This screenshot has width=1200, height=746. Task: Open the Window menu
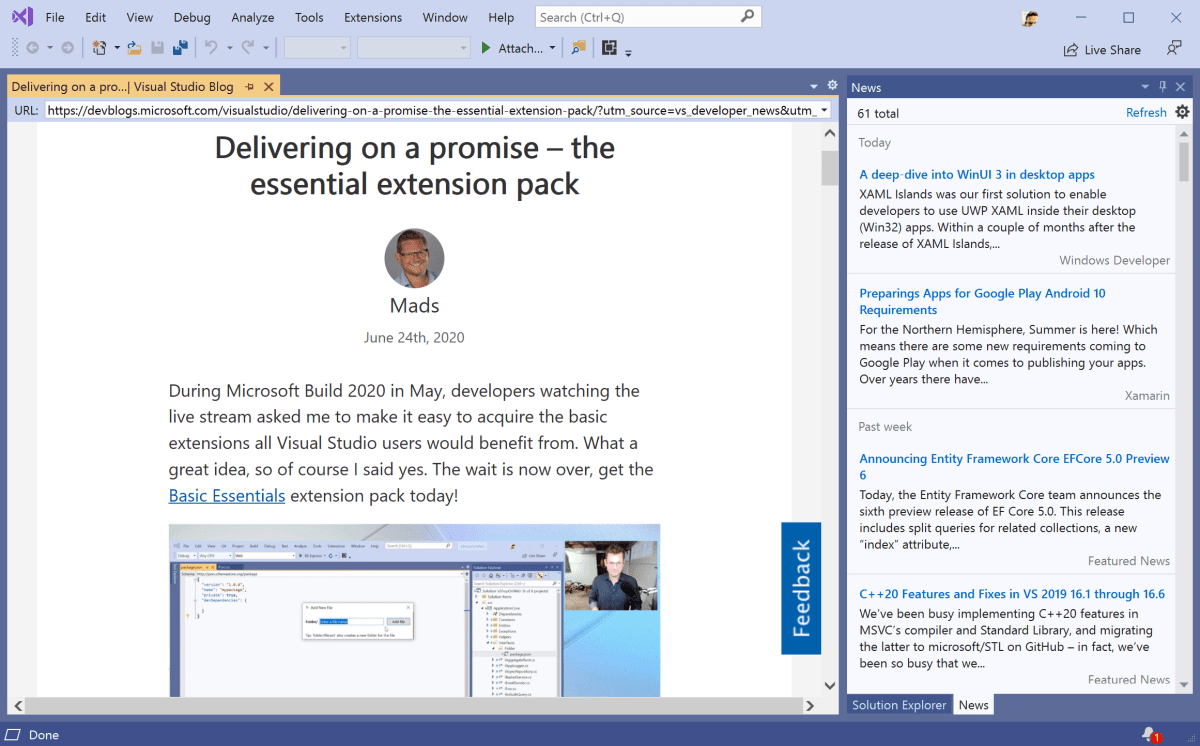(445, 18)
